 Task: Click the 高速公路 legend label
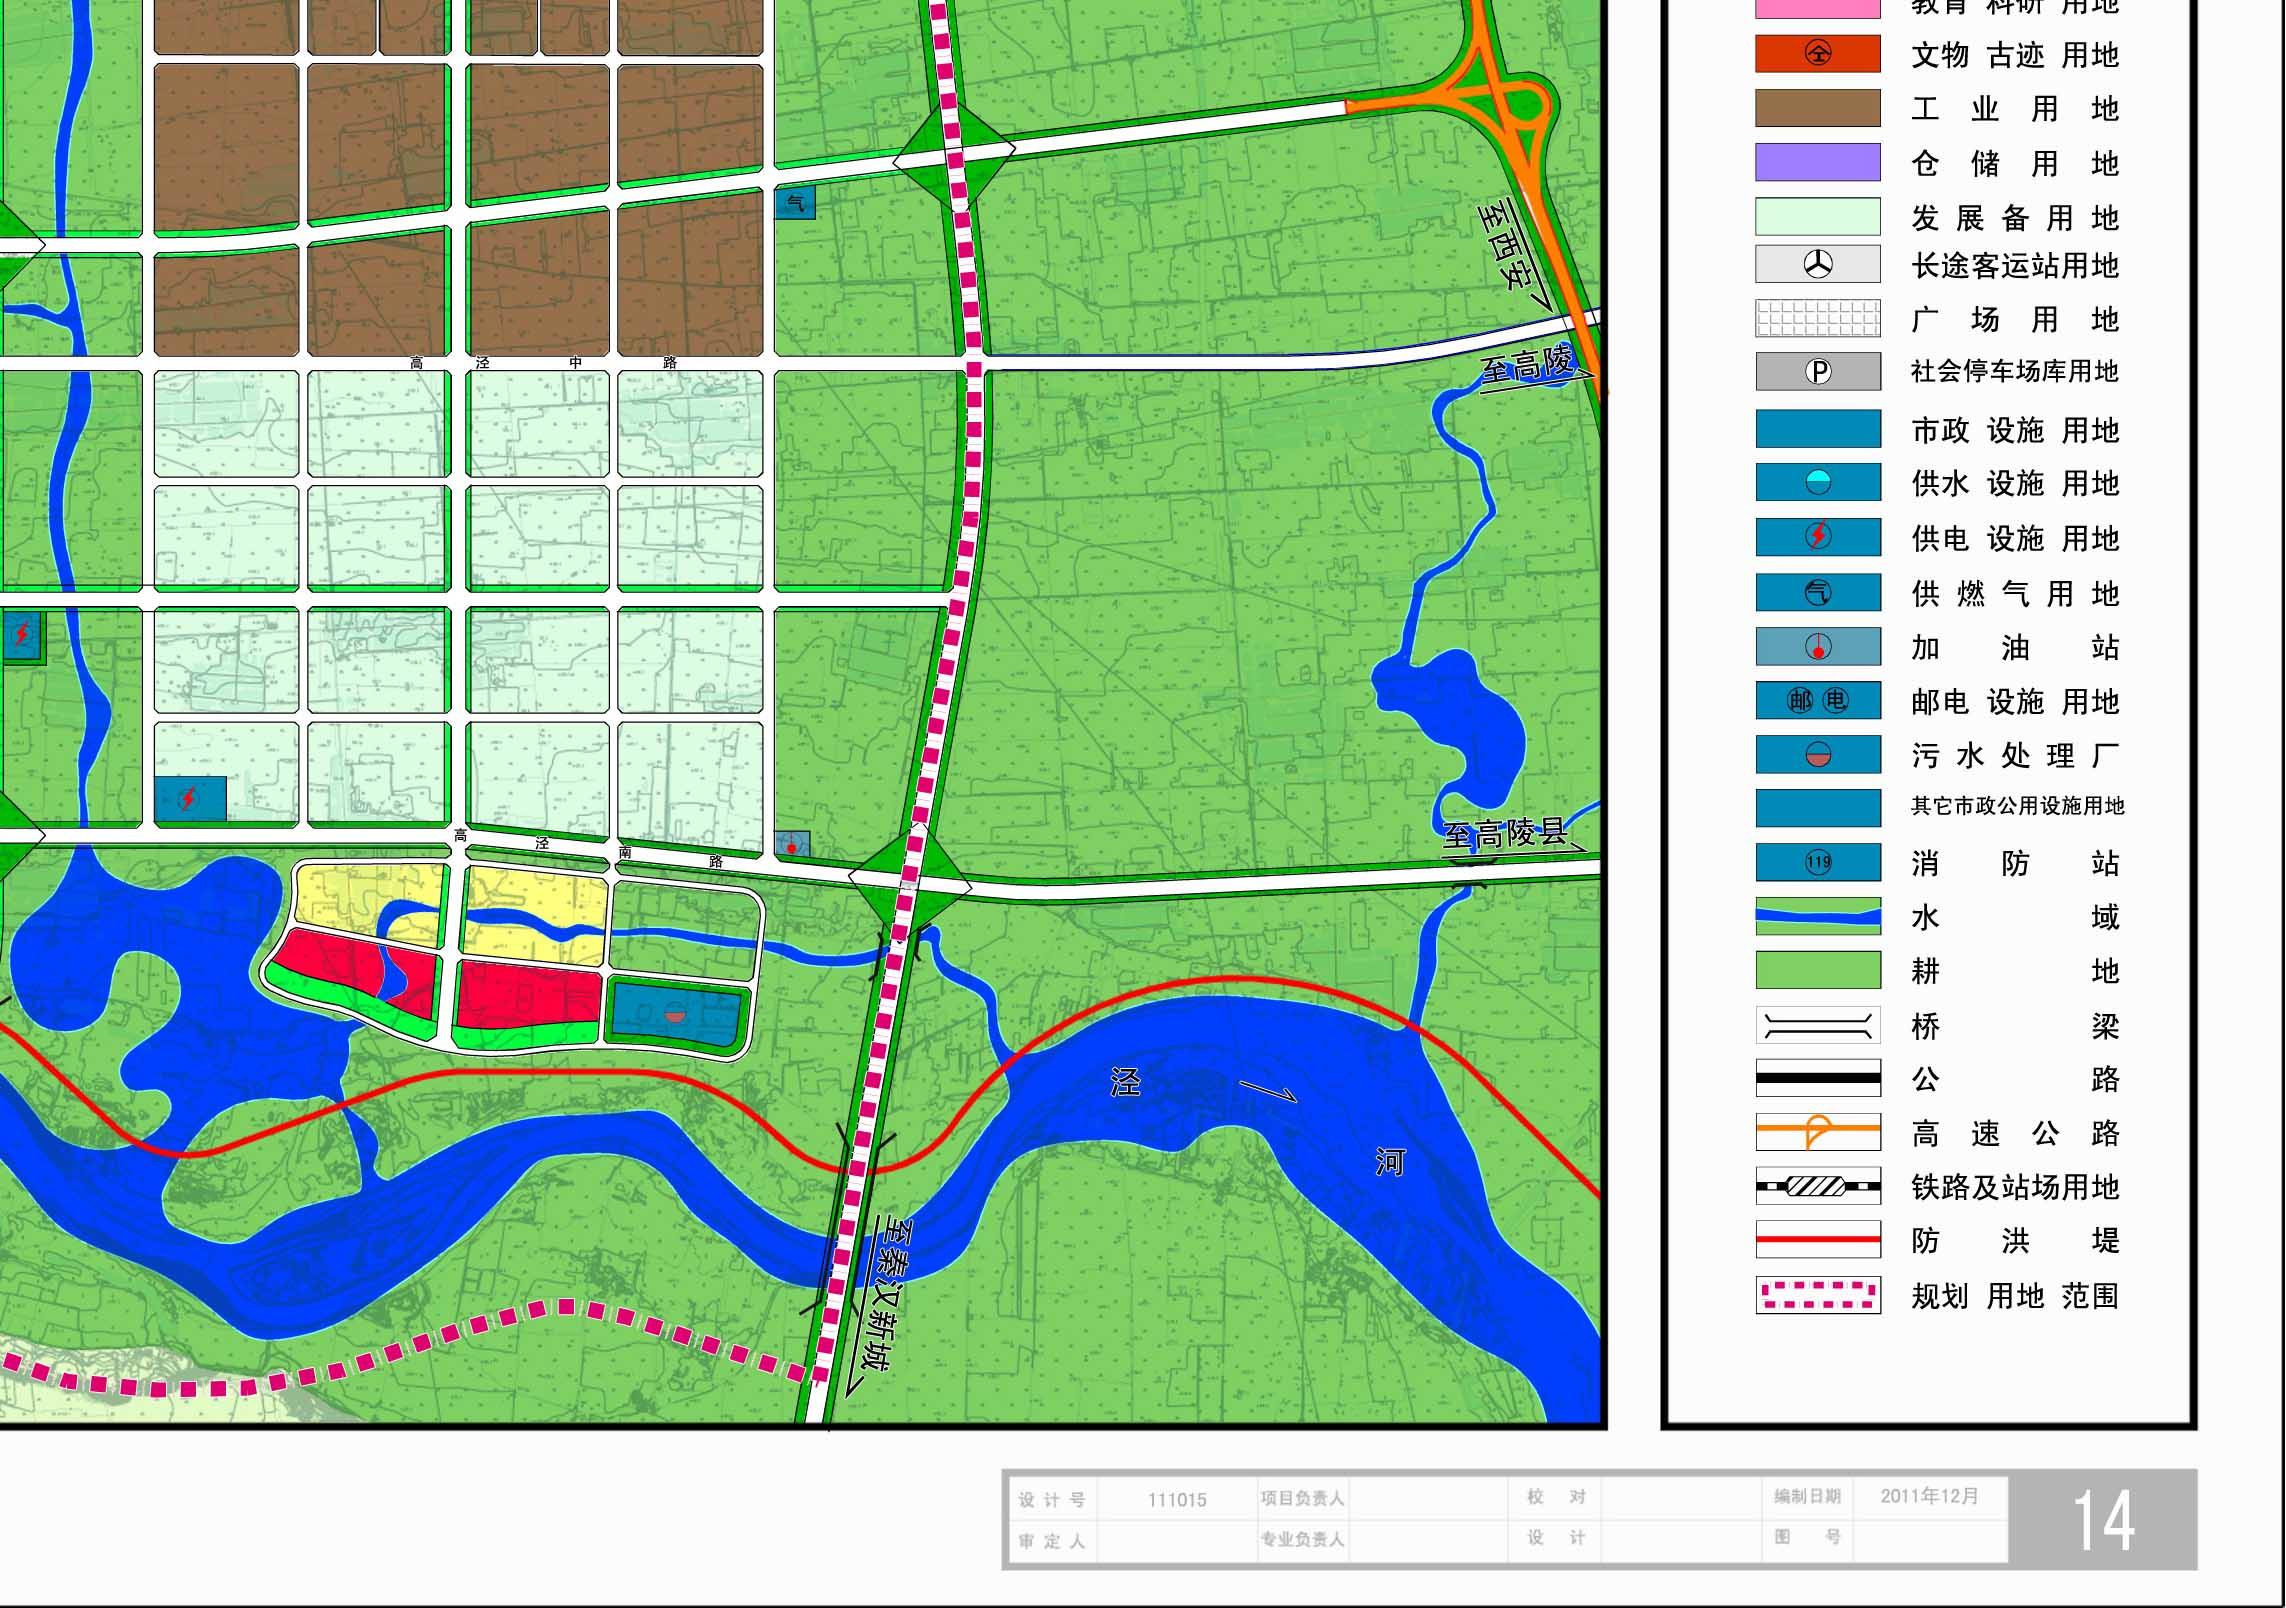click(2015, 1133)
